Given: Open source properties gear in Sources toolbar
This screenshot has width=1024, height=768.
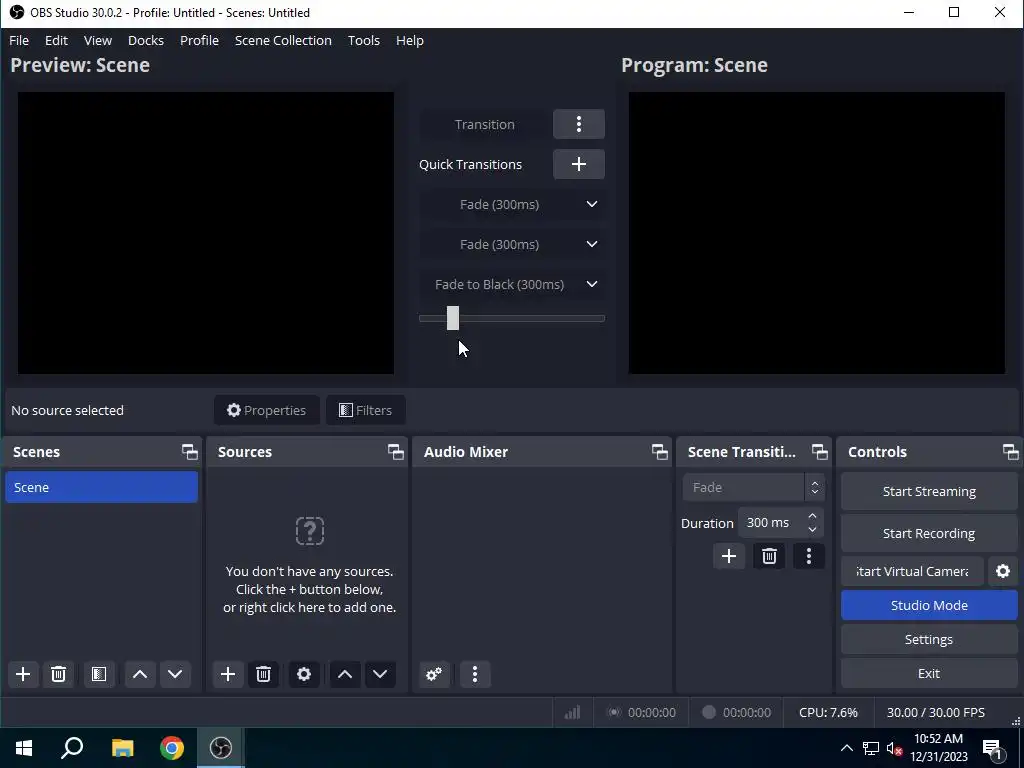Looking at the screenshot, I should click(304, 674).
